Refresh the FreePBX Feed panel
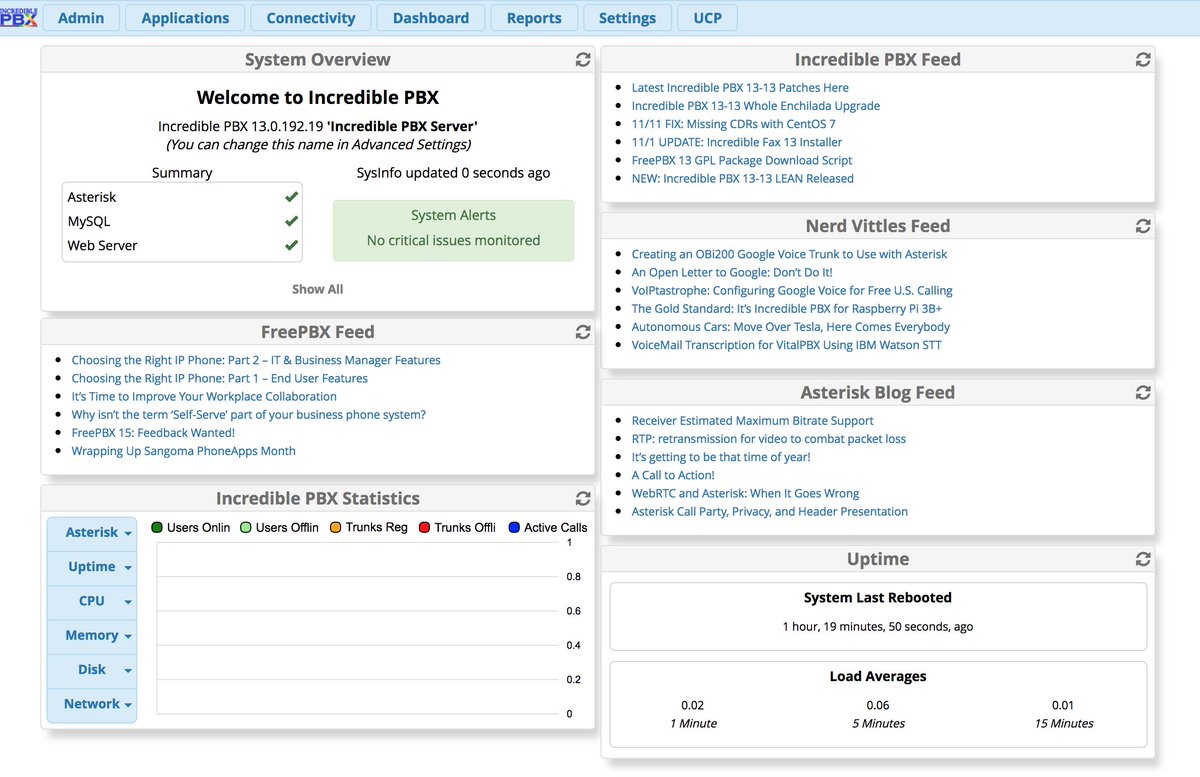This screenshot has height=777, width=1200. pyautogui.click(x=583, y=332)
